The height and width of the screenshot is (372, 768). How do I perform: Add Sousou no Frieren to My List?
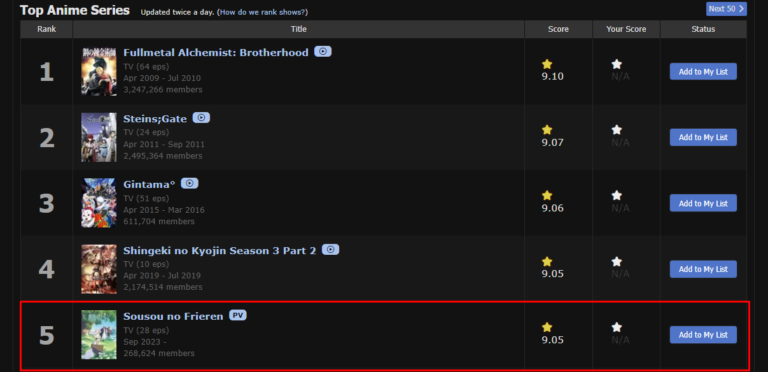click(703, 335)
